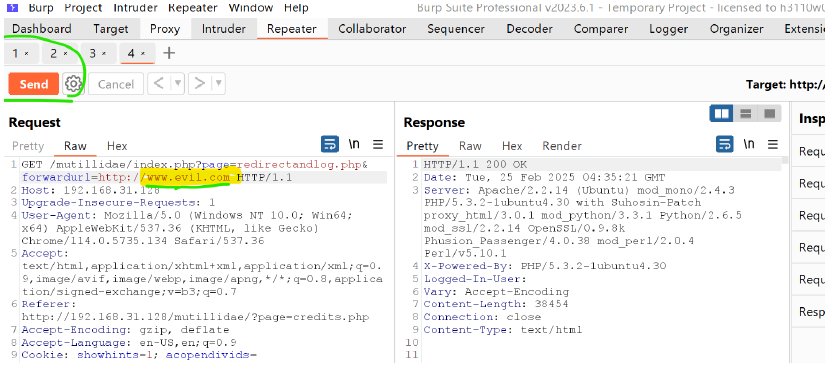Close Repeater tab 3 via its x

(104, 53)
